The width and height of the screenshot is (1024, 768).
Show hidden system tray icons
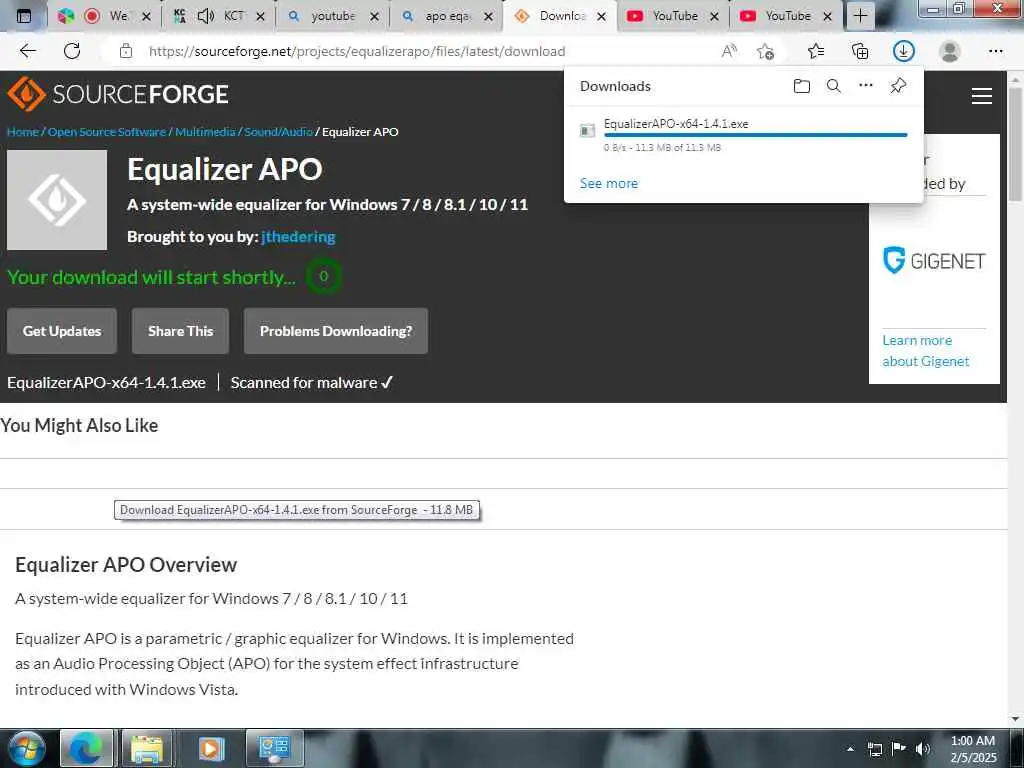pos(850,749)
